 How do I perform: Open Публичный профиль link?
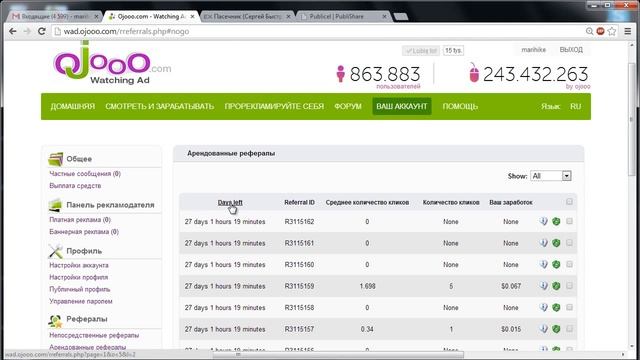click(x=80, y=289)
